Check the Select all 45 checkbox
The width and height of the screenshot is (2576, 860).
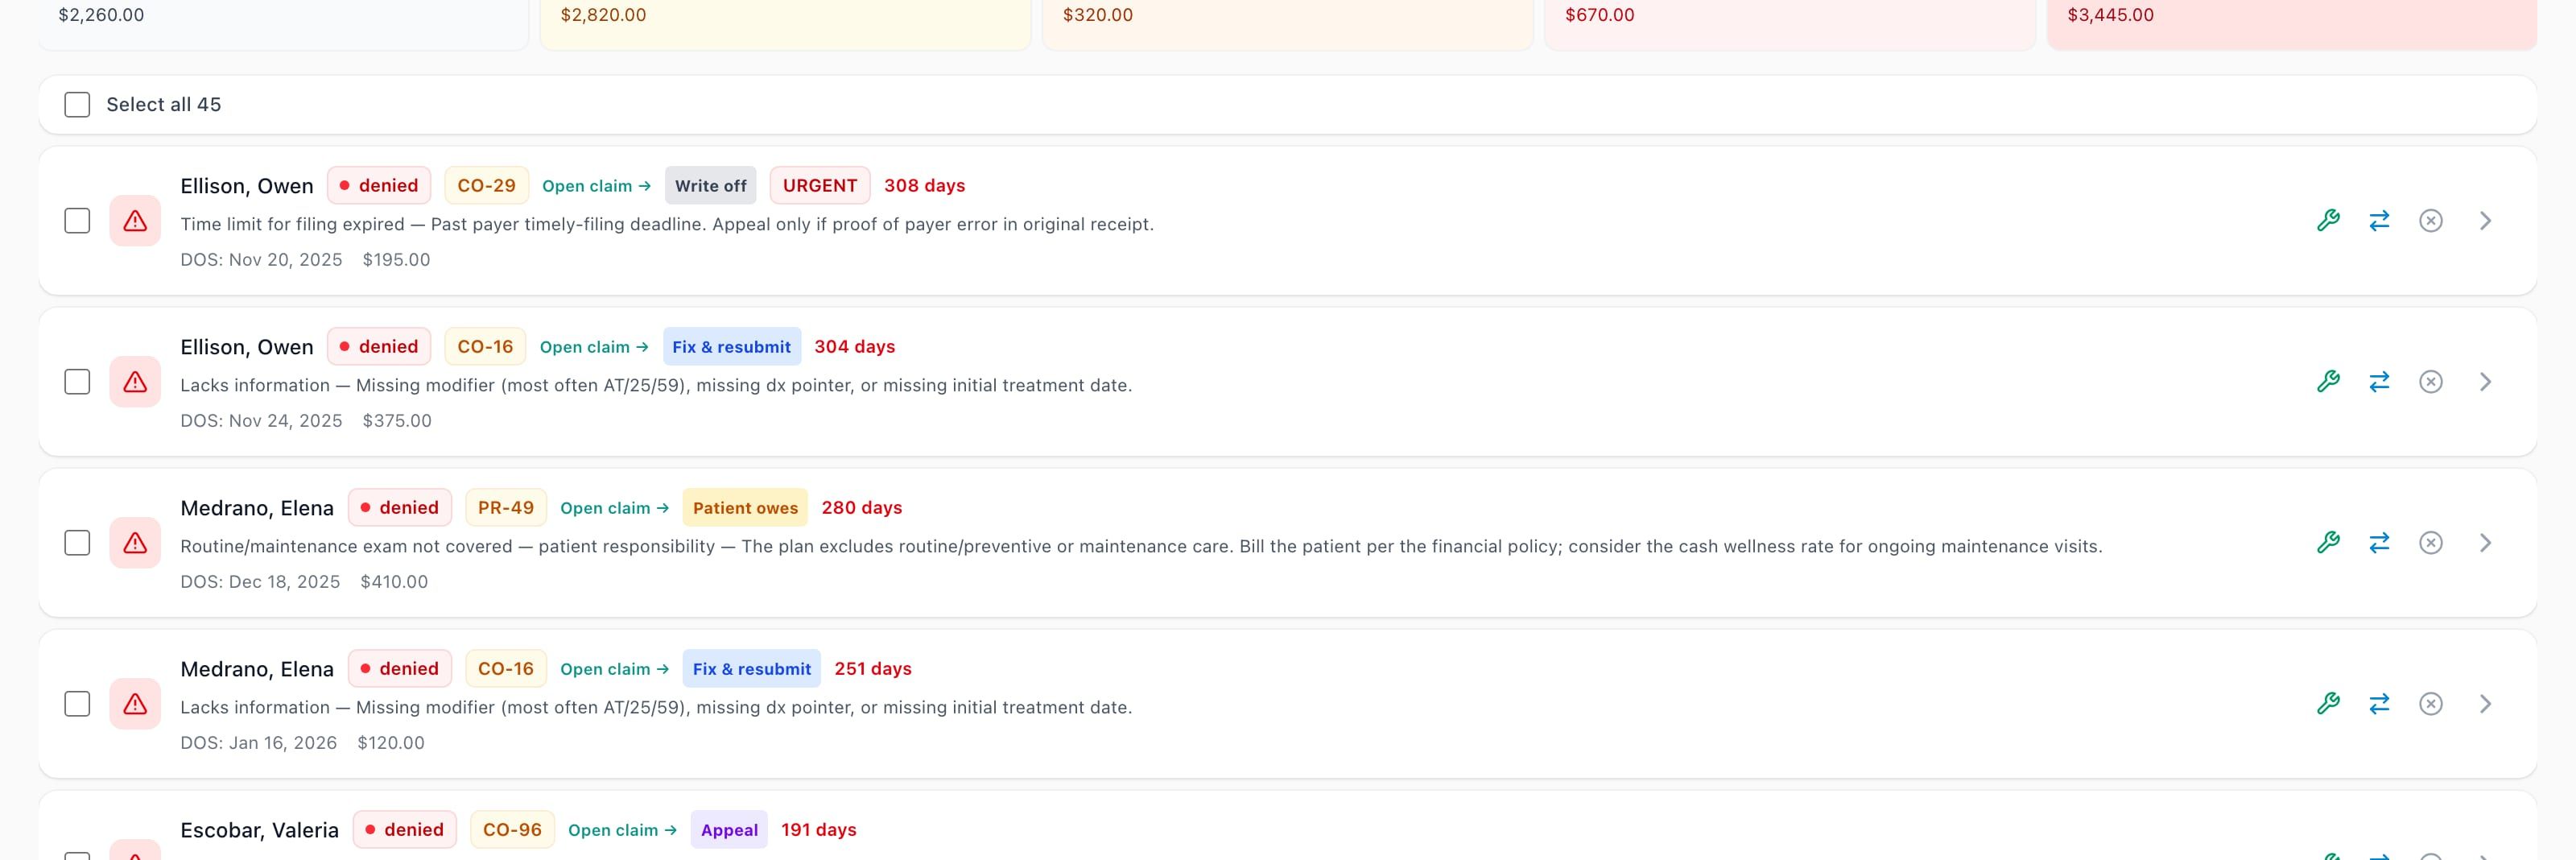click(77, 105)
